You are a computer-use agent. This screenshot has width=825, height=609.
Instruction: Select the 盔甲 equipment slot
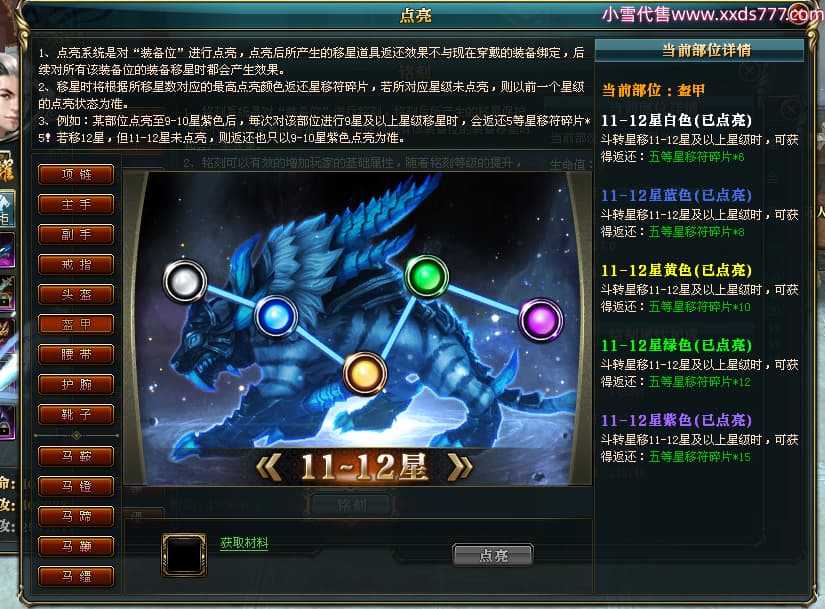(76, 324)
